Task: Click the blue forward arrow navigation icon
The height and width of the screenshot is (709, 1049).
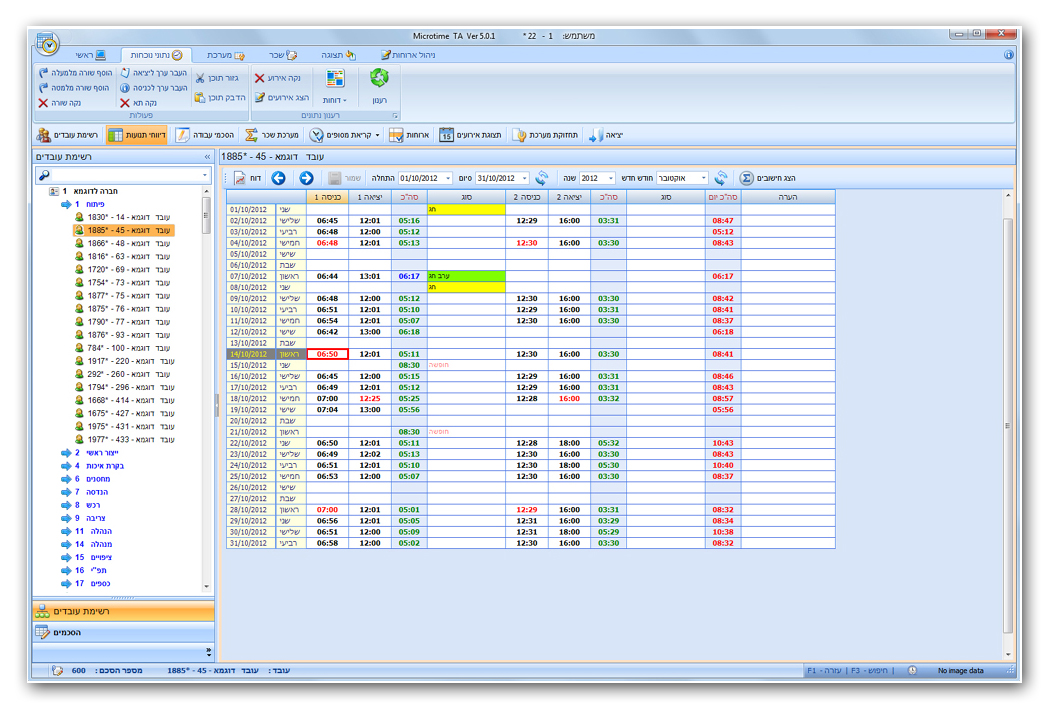Action: [306, 178]
